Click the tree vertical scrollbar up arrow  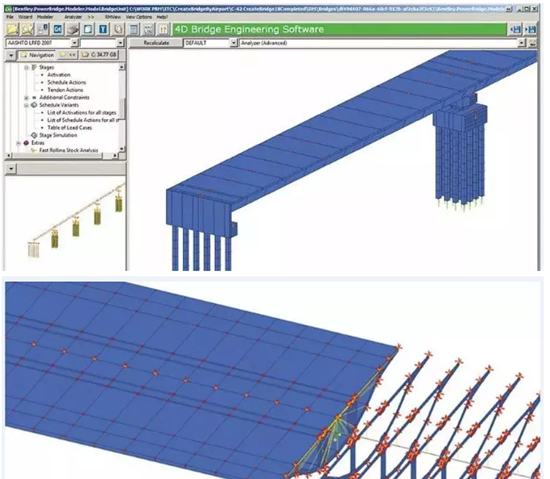click(x=122, y=67)
